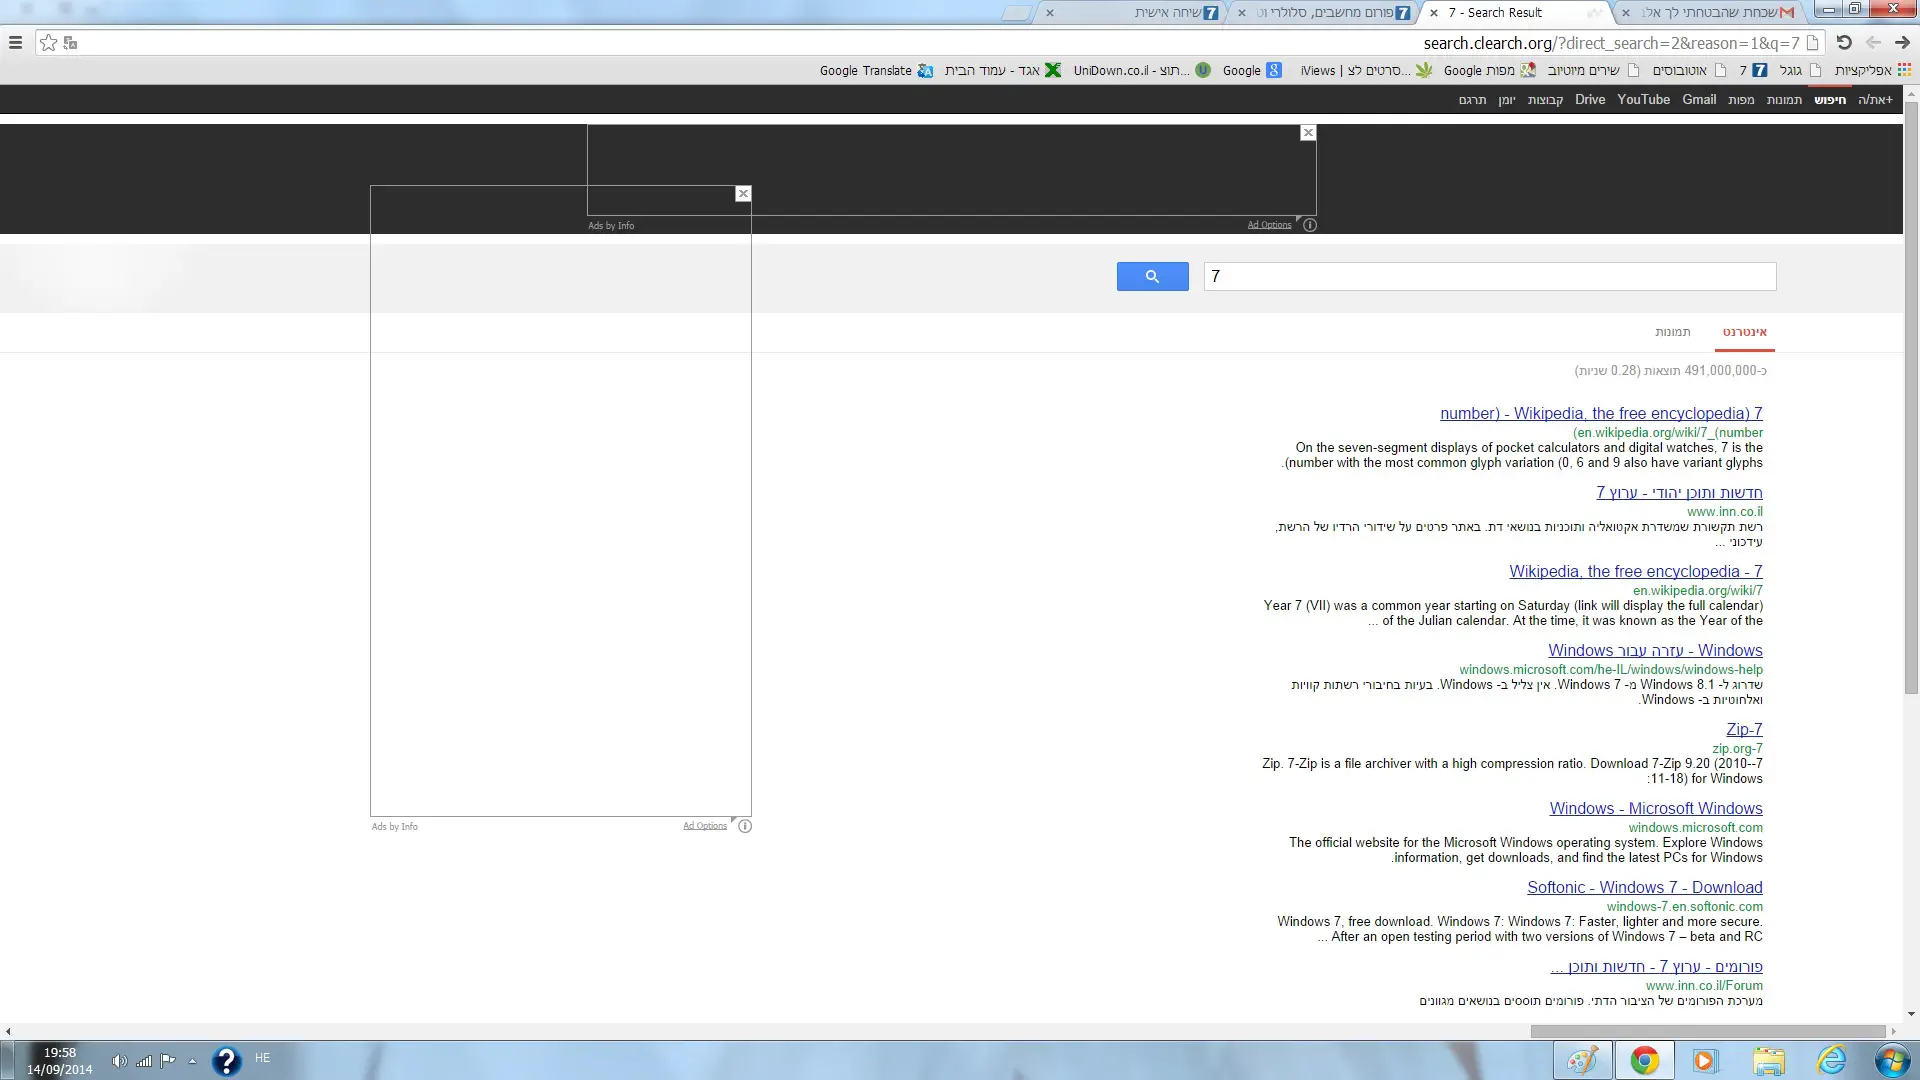Viewport: 1920px width, 1080px height.
Task: Click the blue search magnifier button
Action: 1152,277
